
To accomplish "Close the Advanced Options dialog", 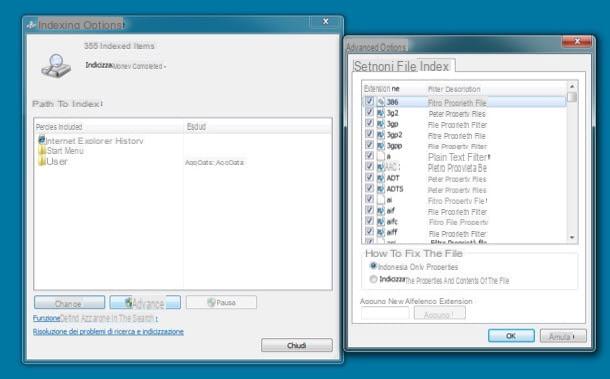I will point(577,41).
